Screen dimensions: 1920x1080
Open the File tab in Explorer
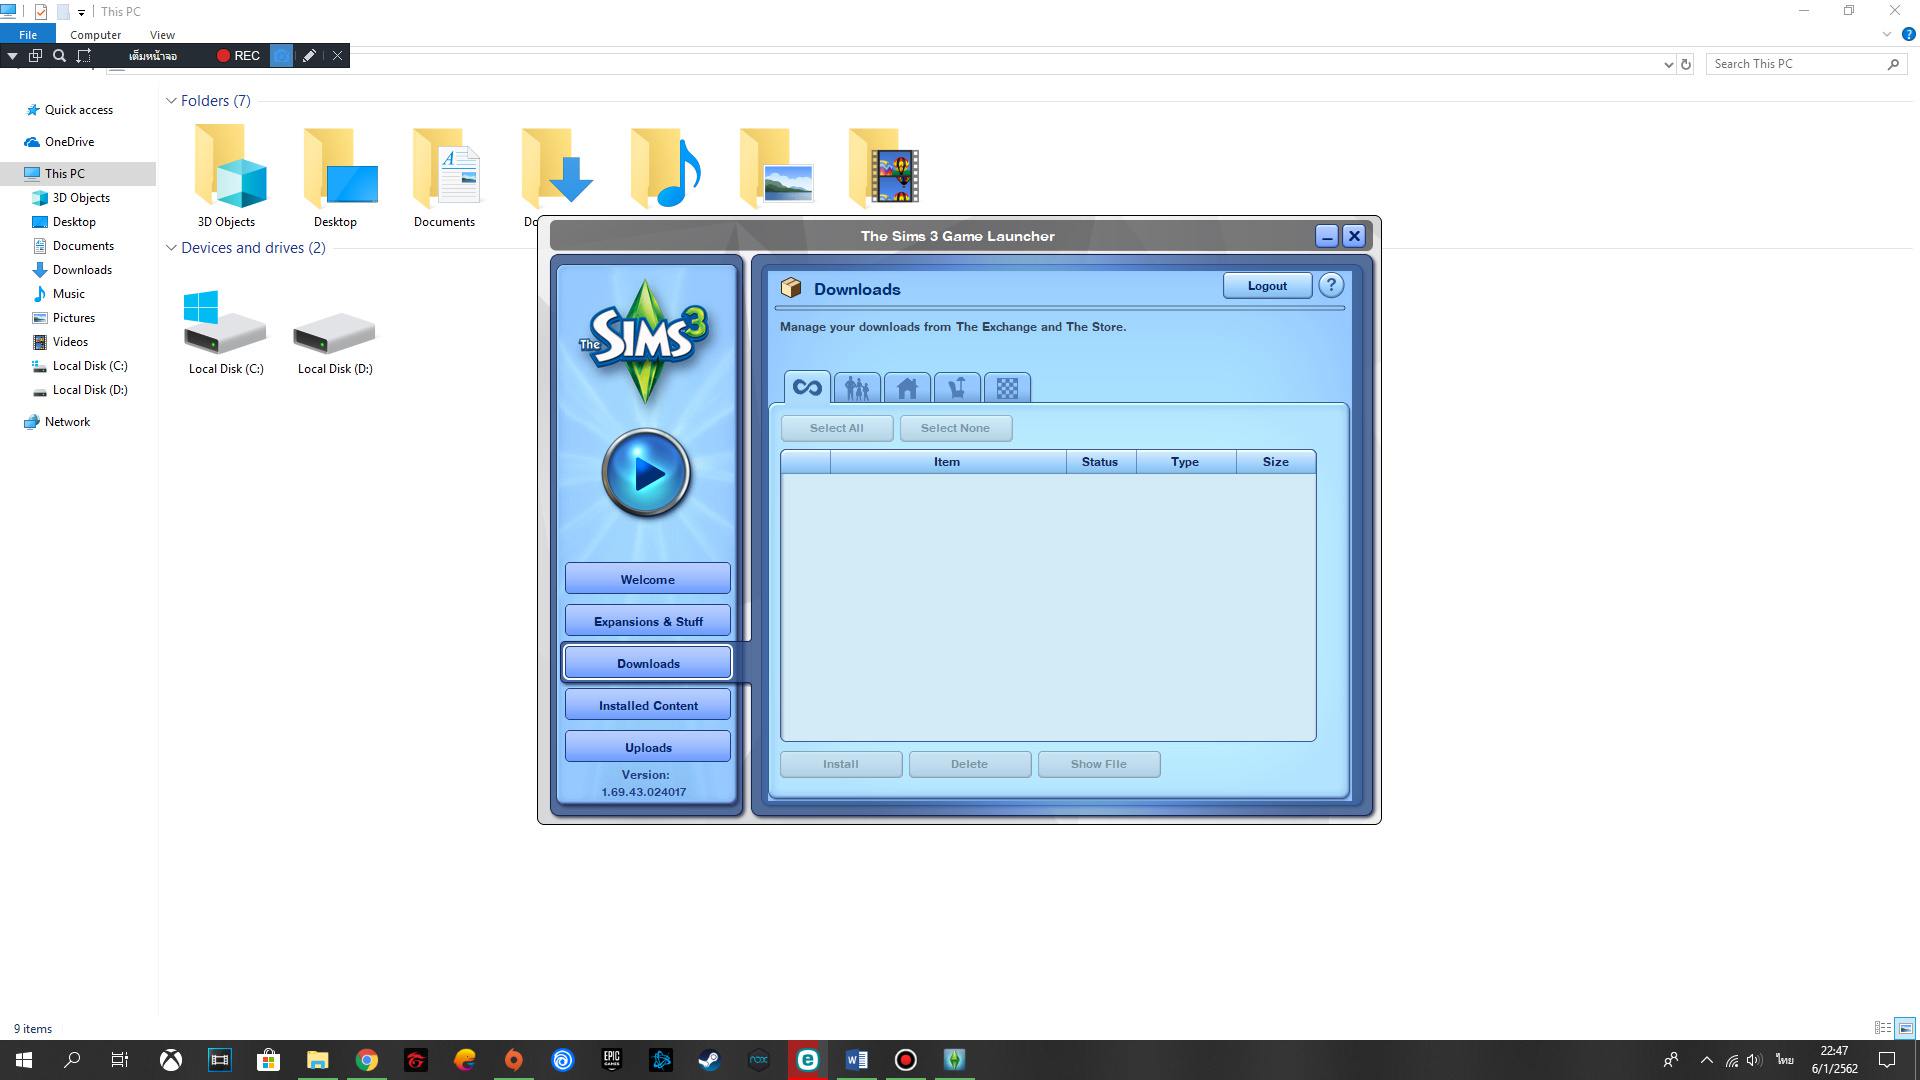[x=28, y=34]
